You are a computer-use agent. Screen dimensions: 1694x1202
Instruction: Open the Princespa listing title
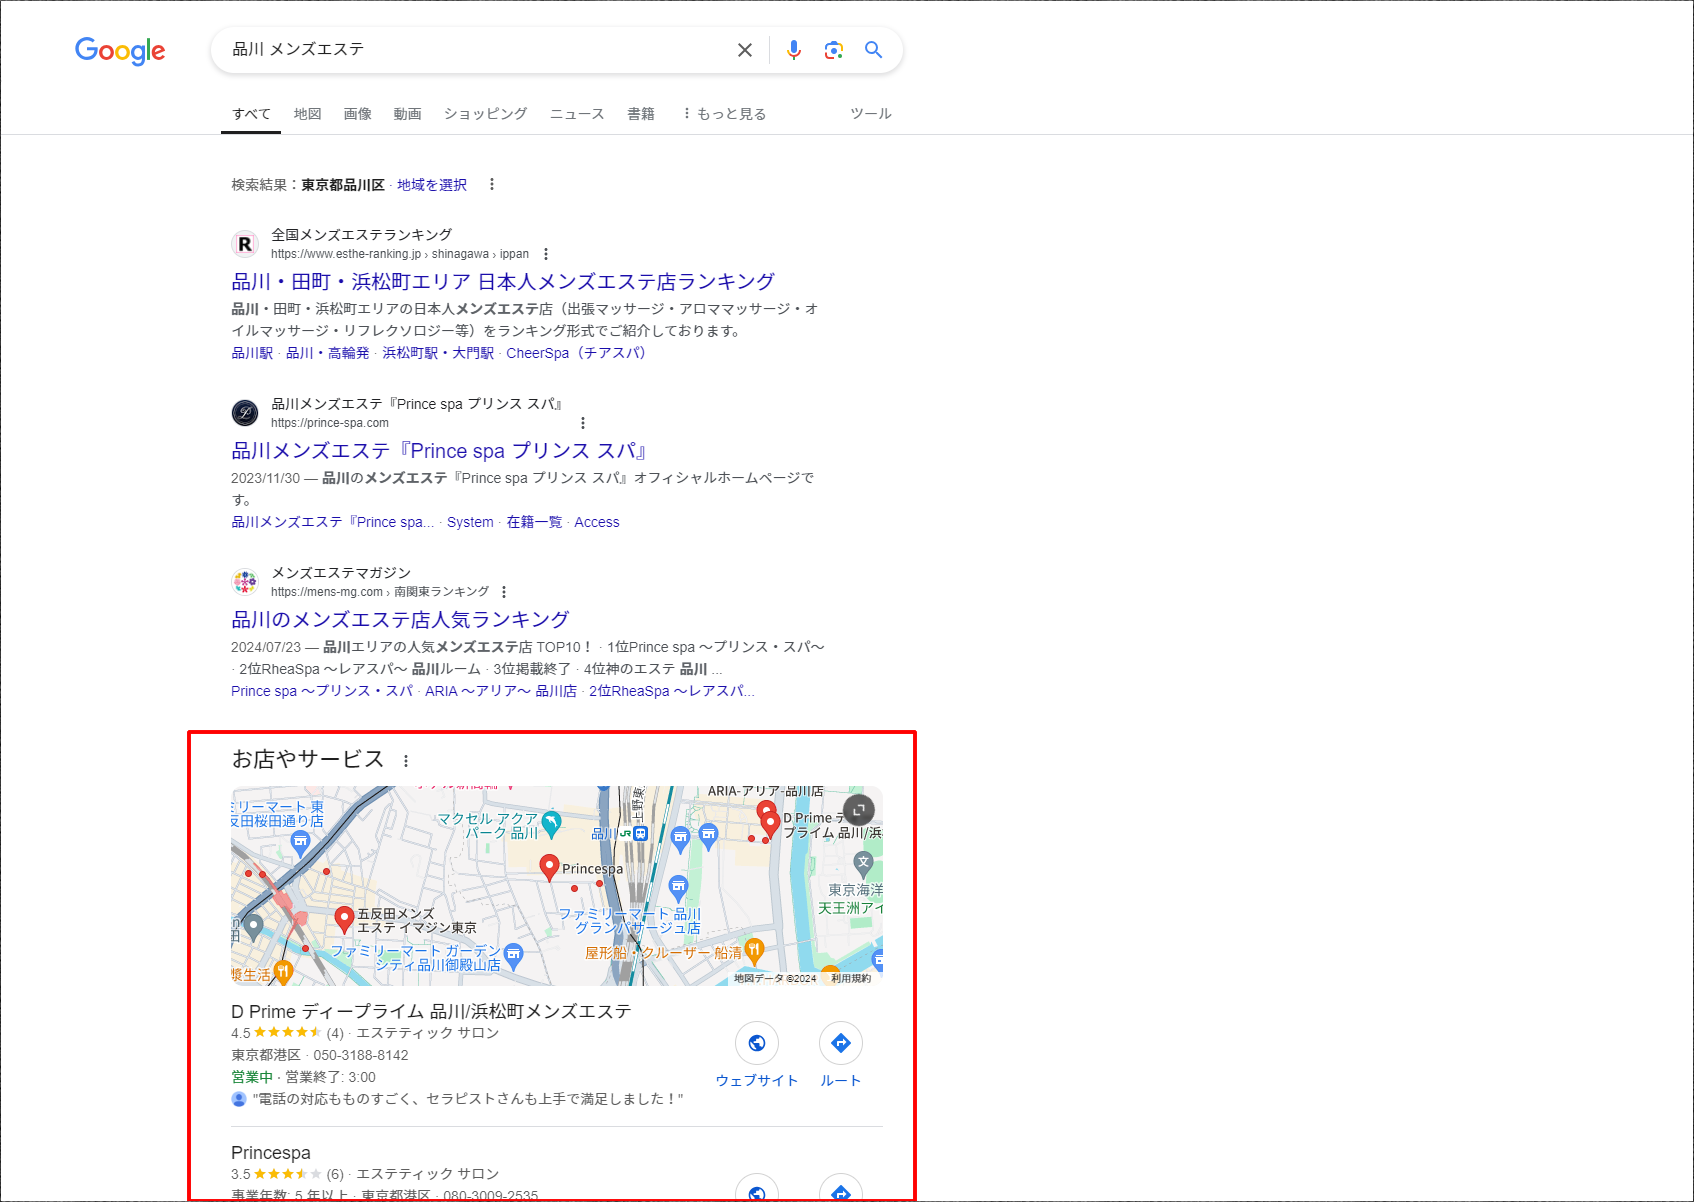coord(271,1153)
